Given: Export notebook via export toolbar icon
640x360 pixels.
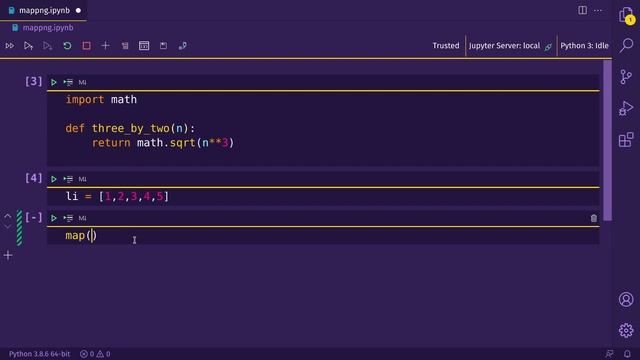Looking at the screenshot, I should click(x=182, y=46).
